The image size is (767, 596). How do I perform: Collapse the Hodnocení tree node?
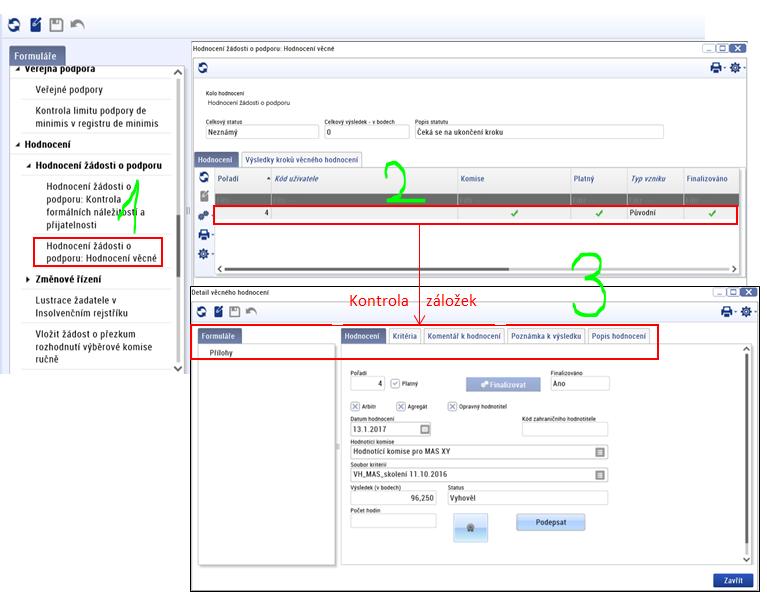18,145
